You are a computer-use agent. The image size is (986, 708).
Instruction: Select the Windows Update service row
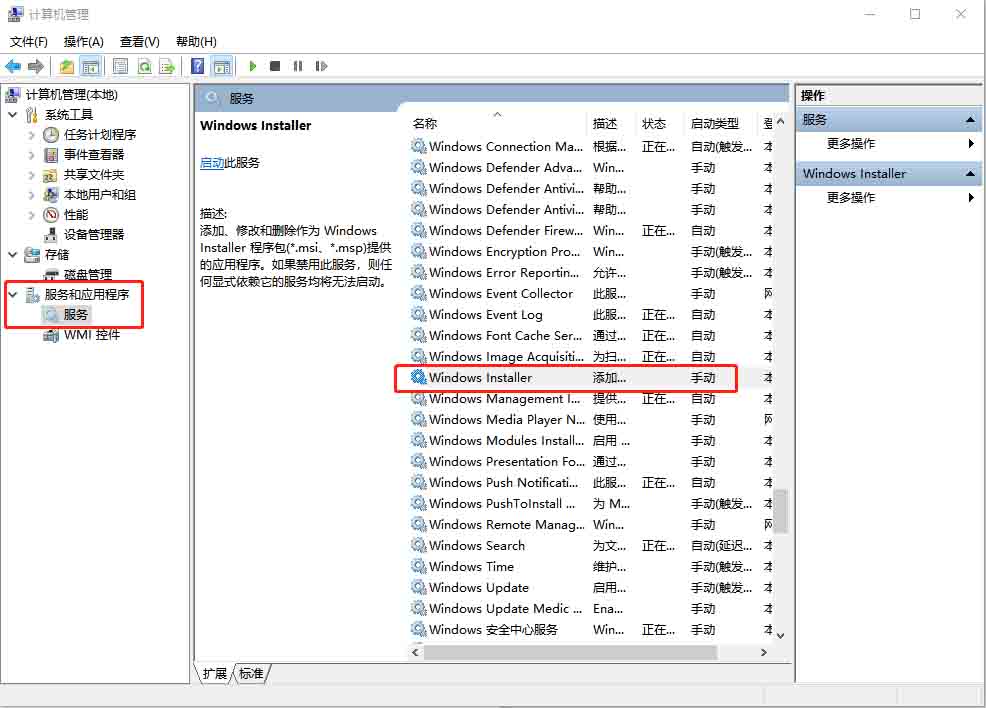pyautogui.click(x=478, y=588)
